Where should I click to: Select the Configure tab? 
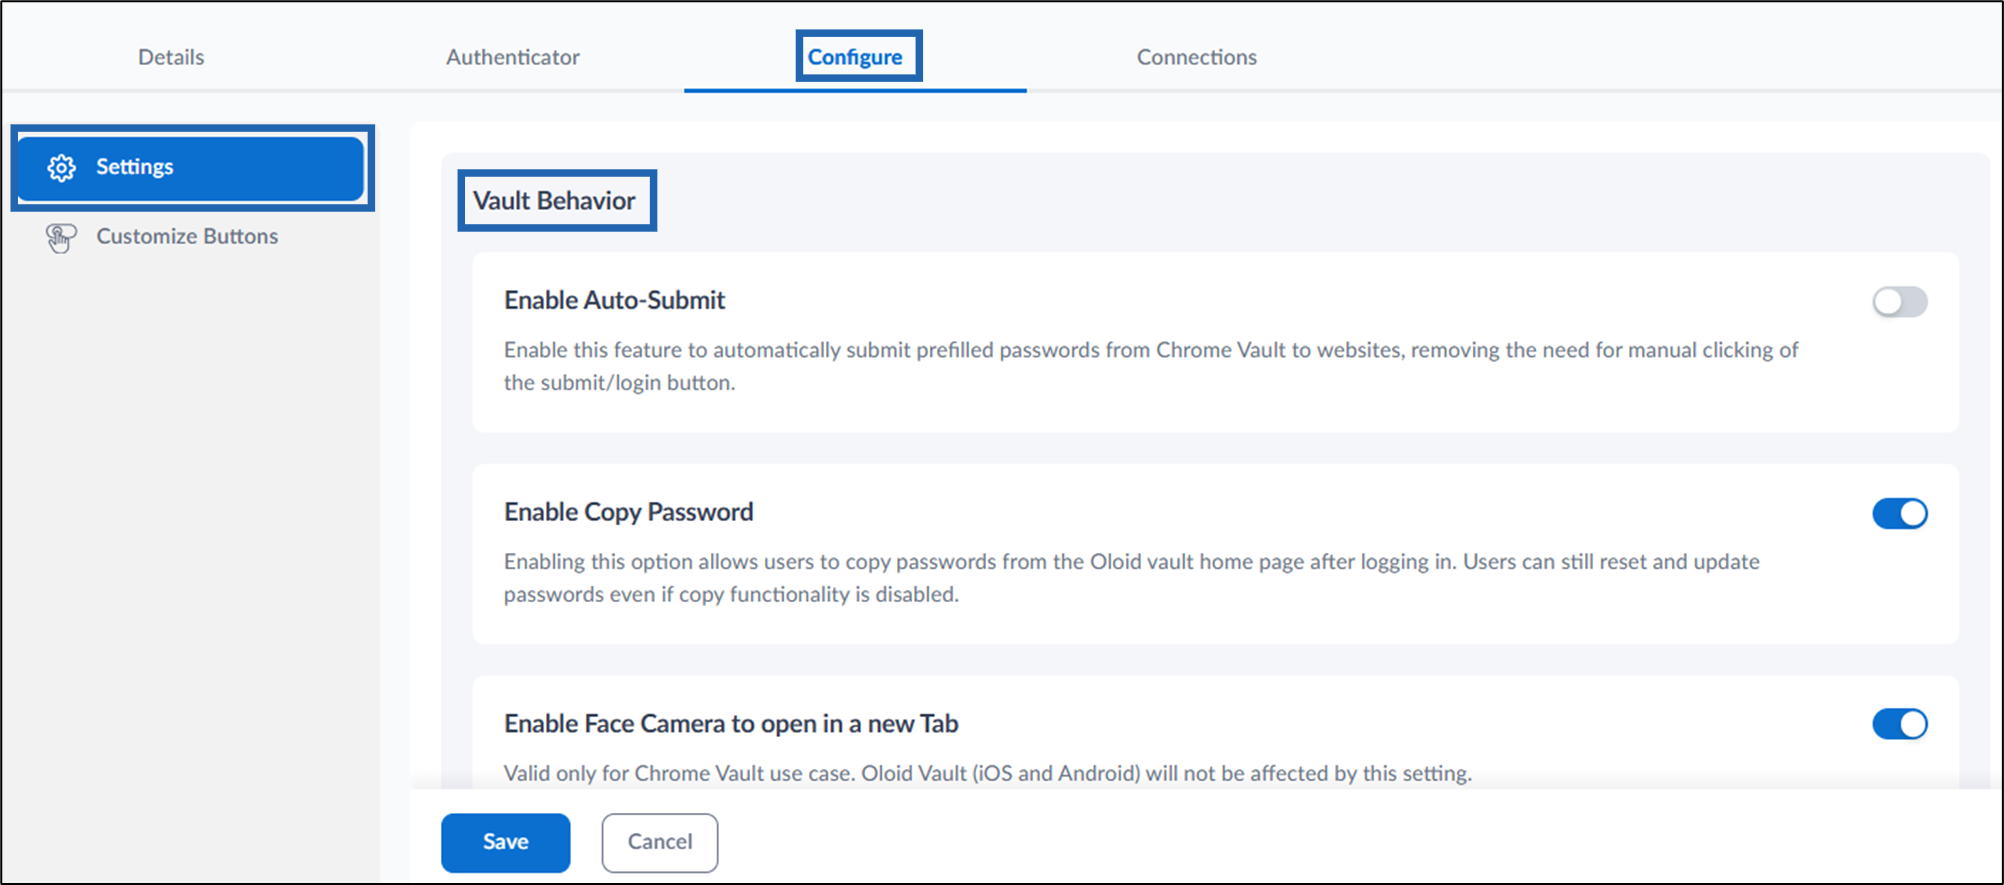pos(855,57)
